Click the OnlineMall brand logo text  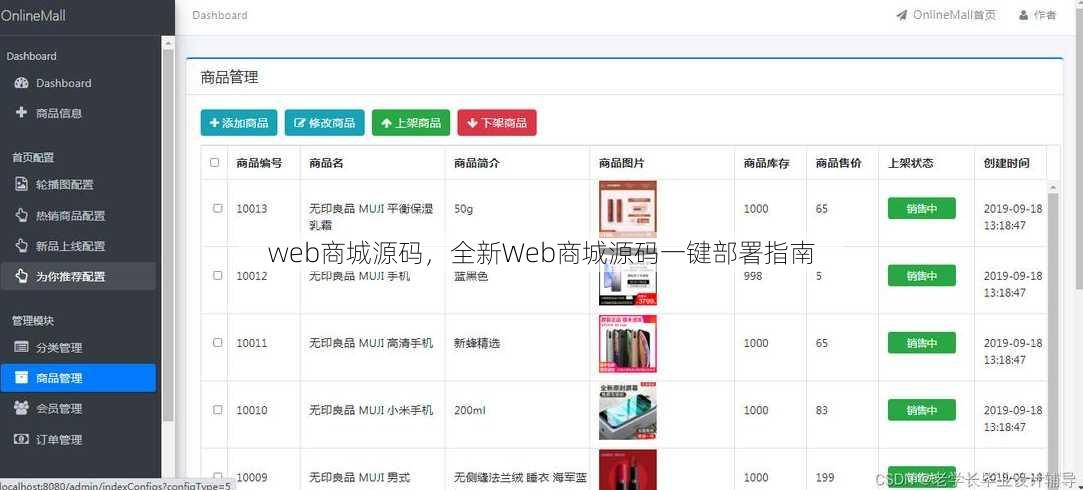click(33, 15)
